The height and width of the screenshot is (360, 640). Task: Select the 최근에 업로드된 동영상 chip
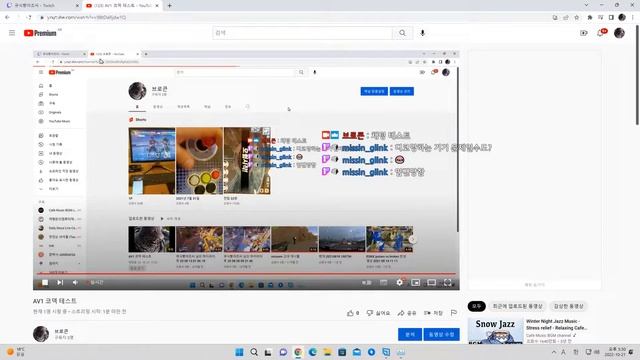[518, 306]
